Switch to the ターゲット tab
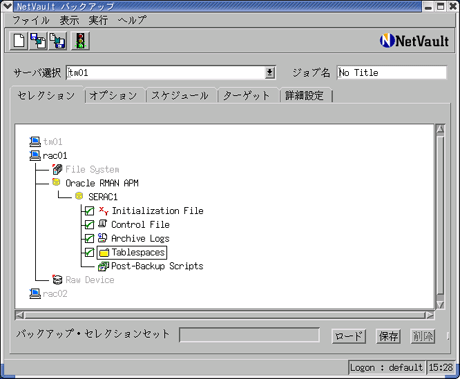Viewport: 460px width, 379px height. pyautogui.click(x=247, y=96)
